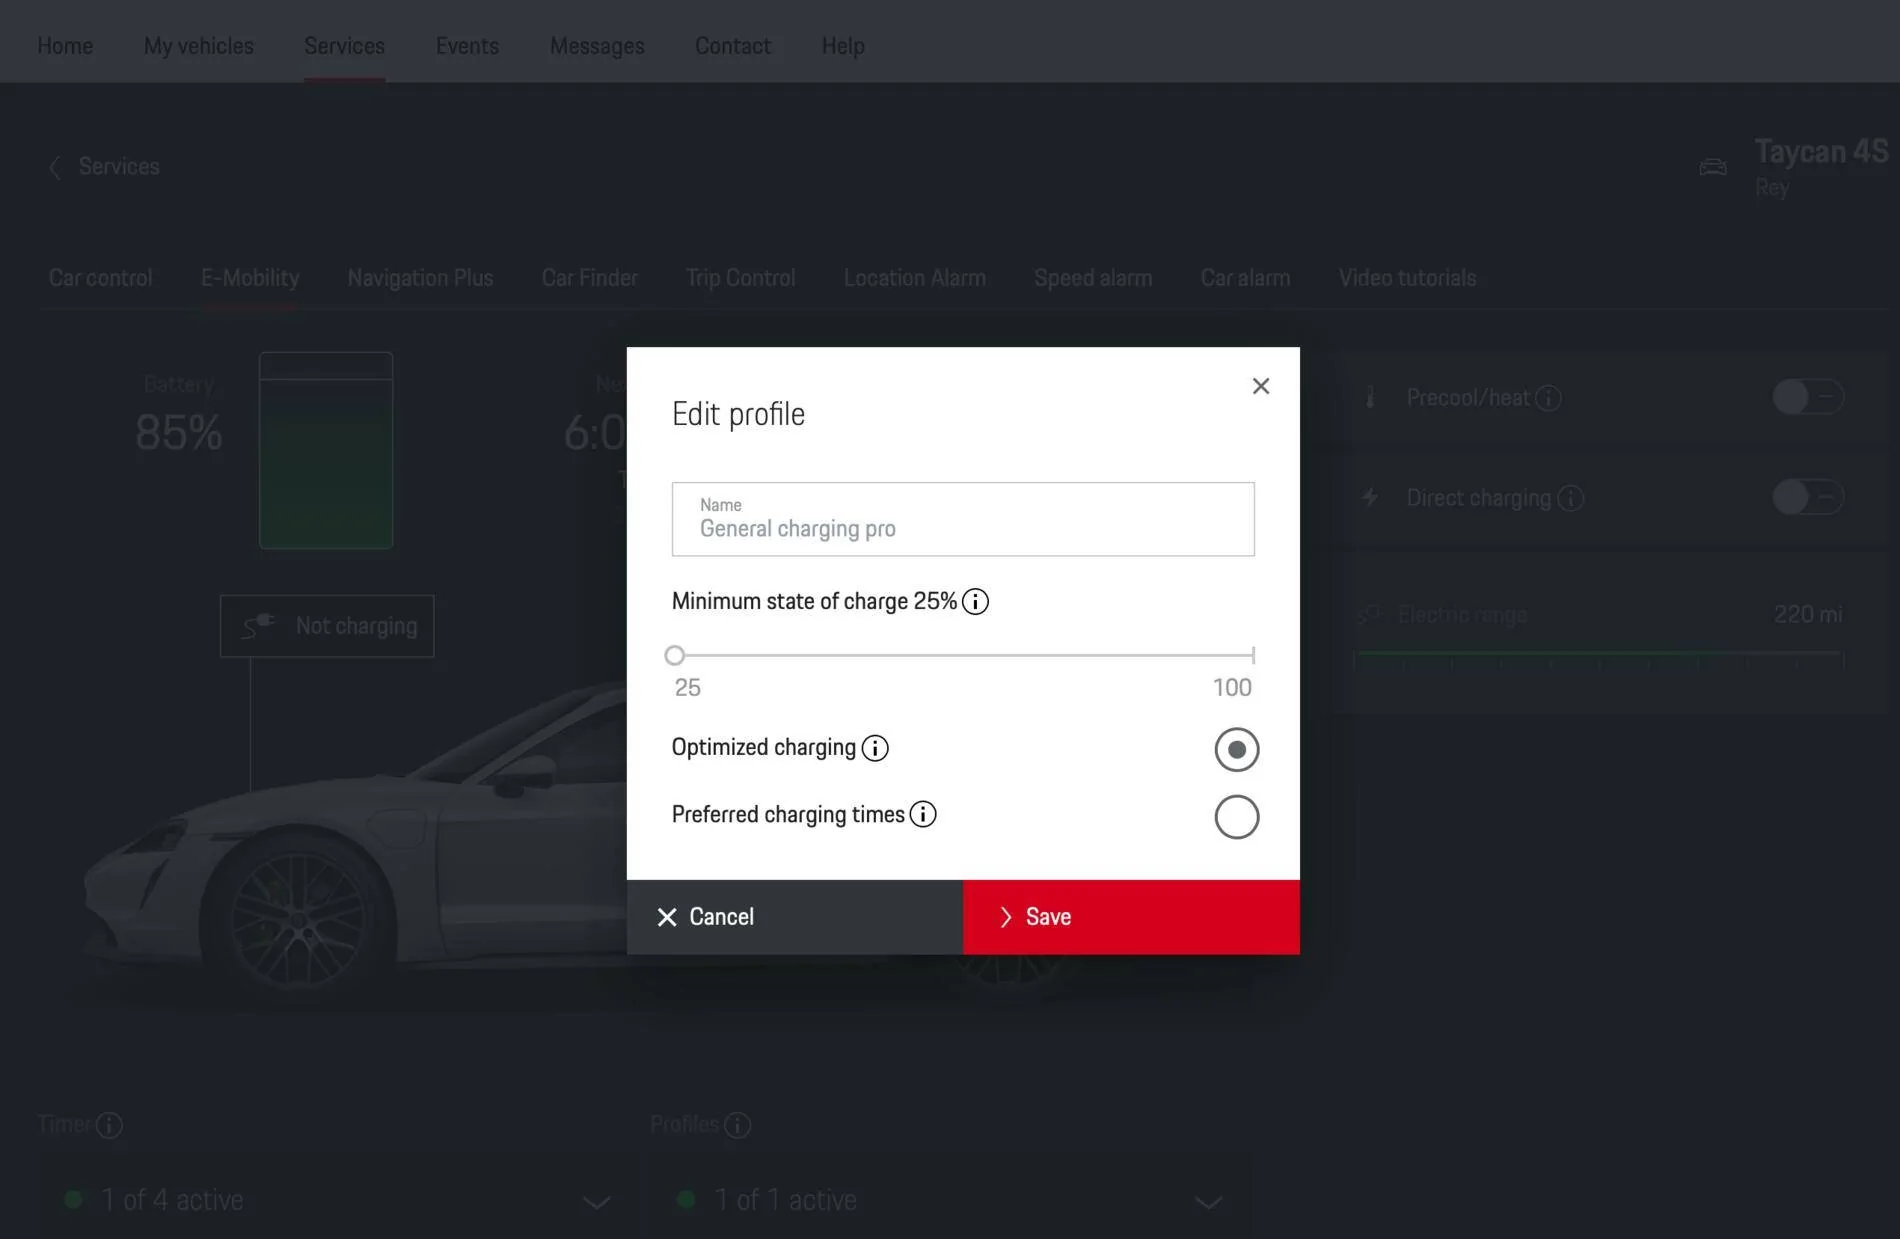This screenshot has height=1239, width=1900.
Task: Open the Events menu item
Action: [x=467, y=46]
